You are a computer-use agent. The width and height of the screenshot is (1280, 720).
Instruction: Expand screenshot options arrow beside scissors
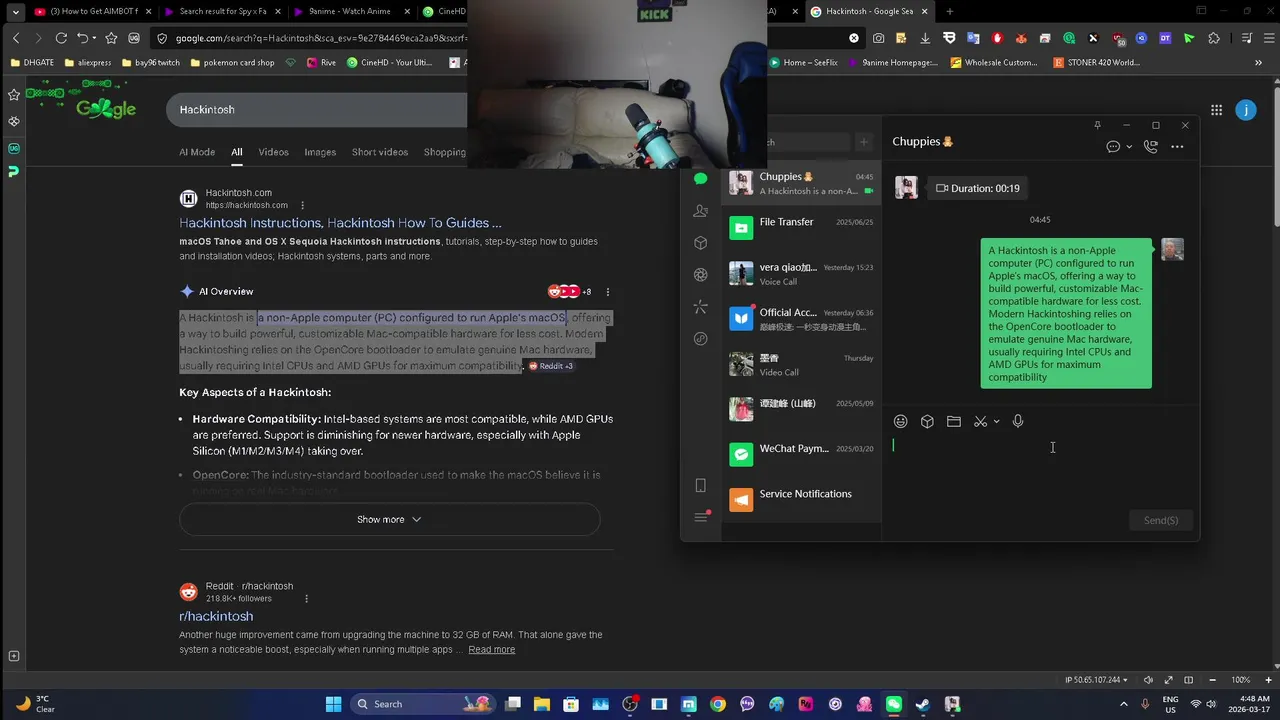point(996,422)
